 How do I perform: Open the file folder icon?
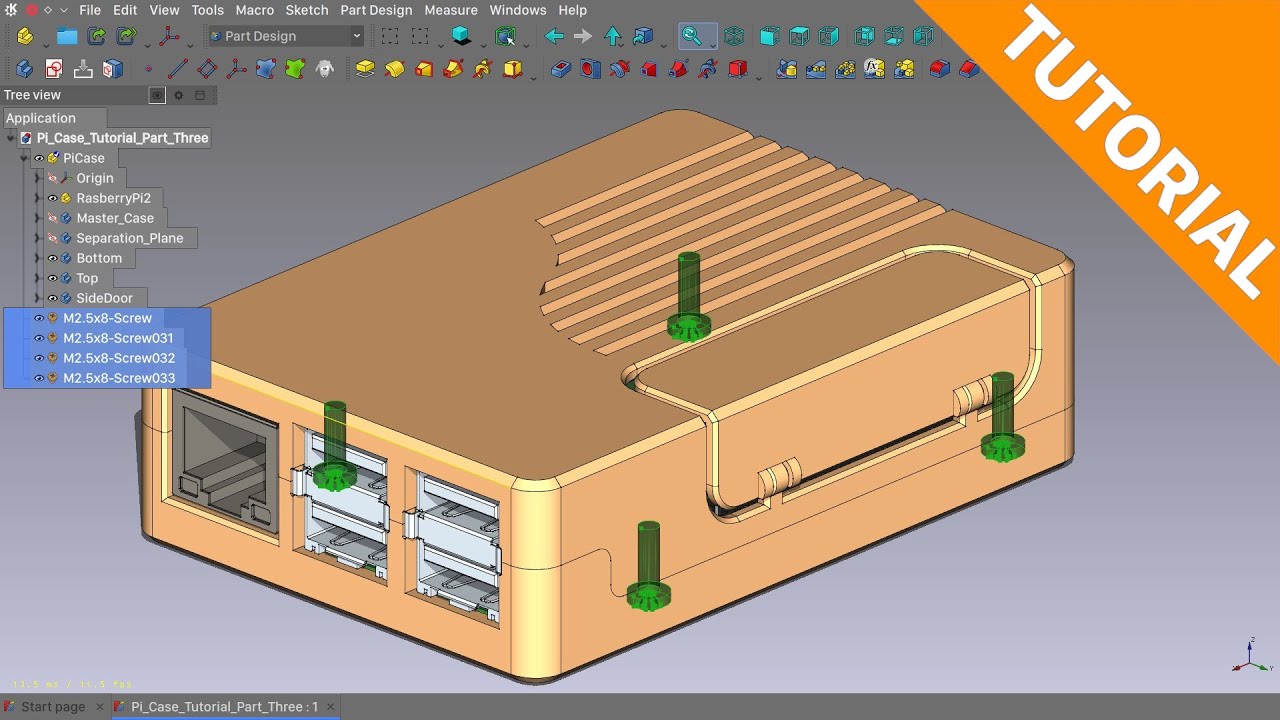pos(67,36)
